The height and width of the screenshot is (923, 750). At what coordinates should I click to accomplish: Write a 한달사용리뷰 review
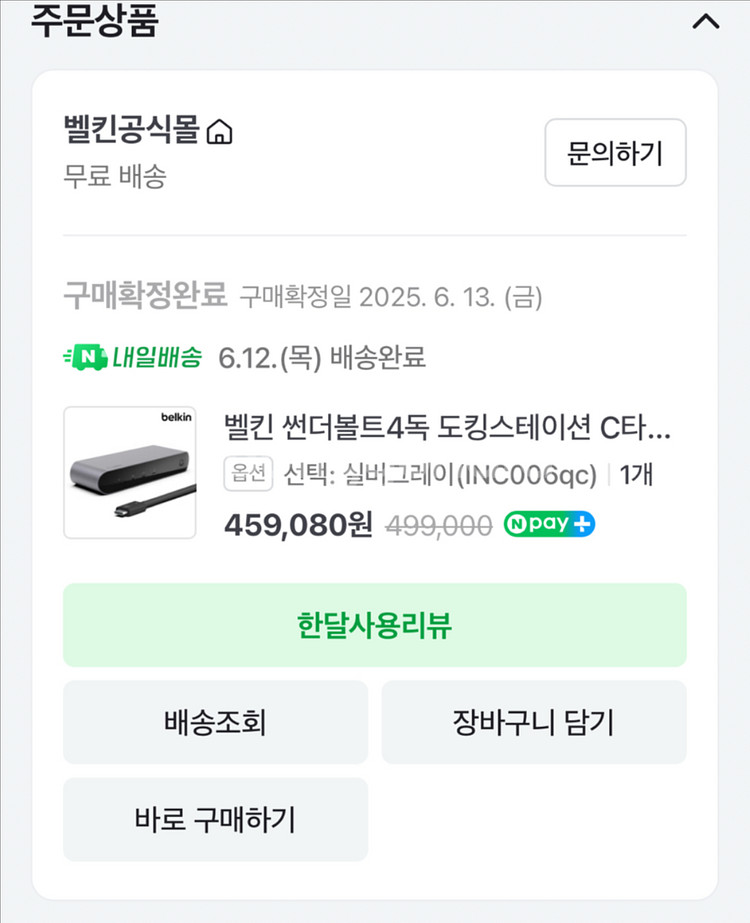coord(374,625)
